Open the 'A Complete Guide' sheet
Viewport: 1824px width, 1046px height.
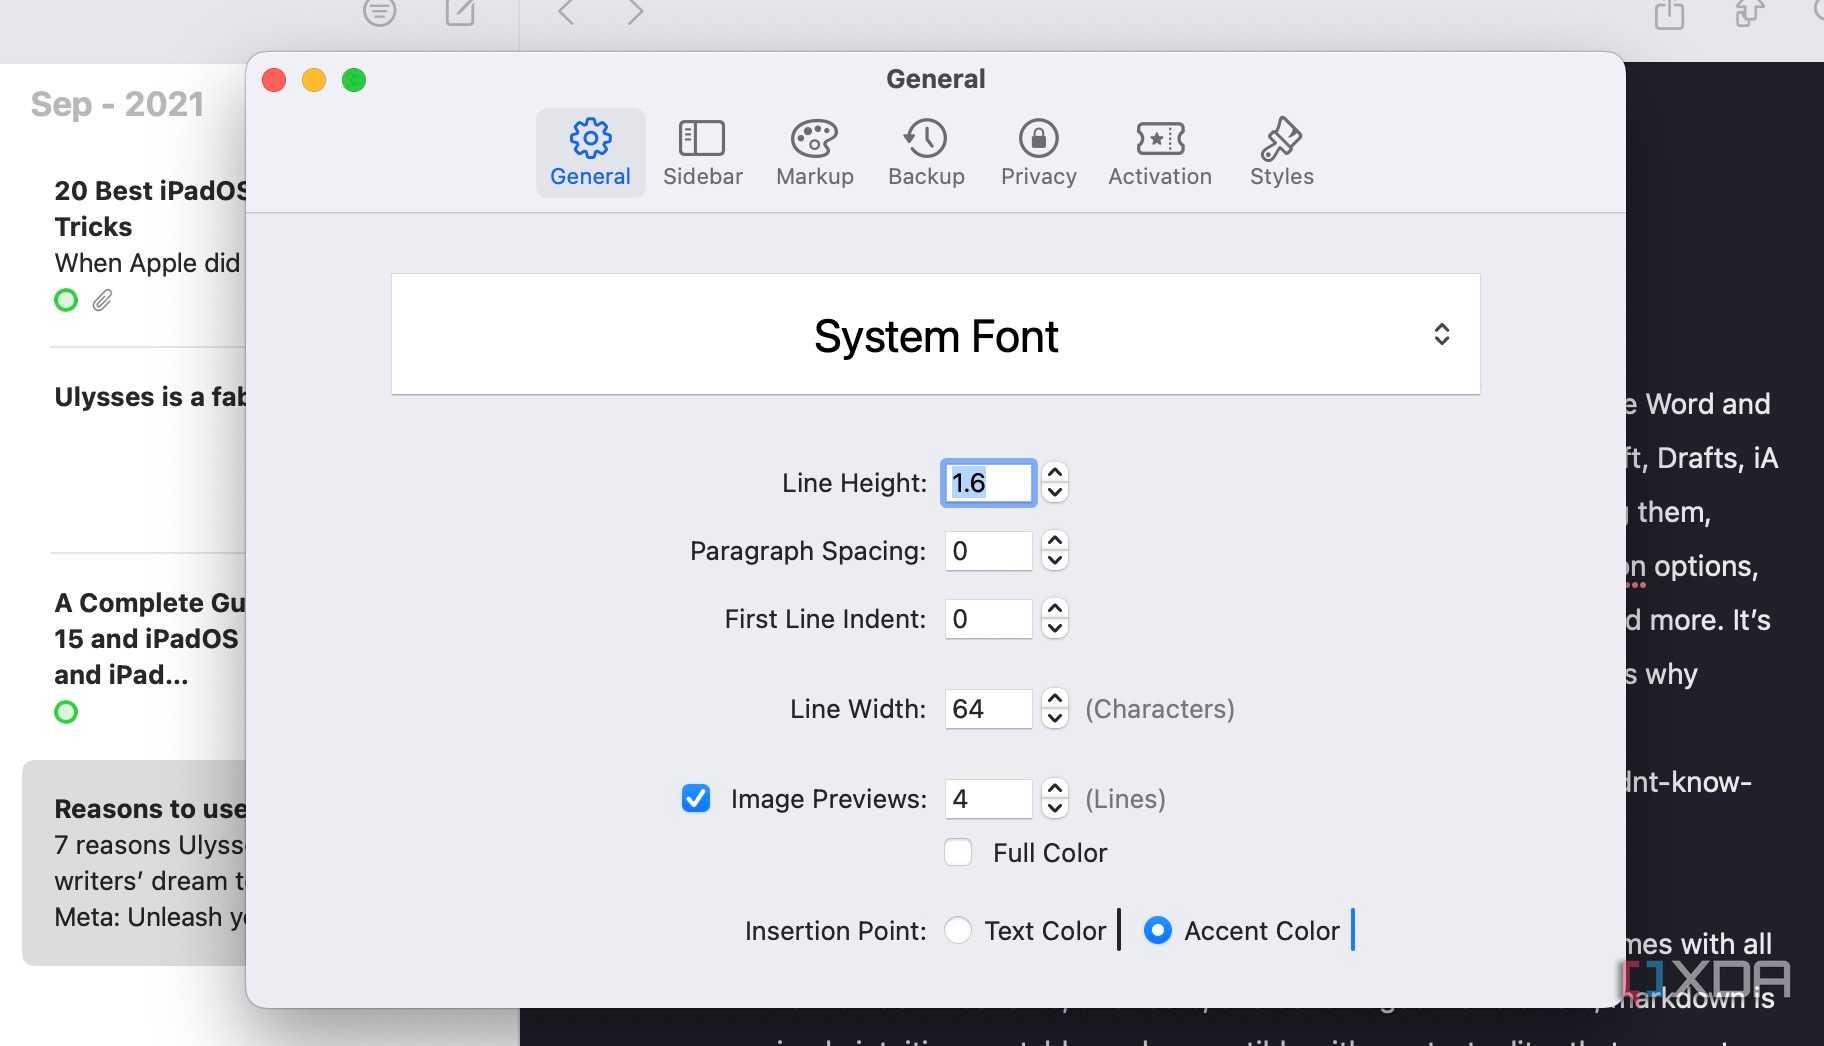[x=147, y=655]
